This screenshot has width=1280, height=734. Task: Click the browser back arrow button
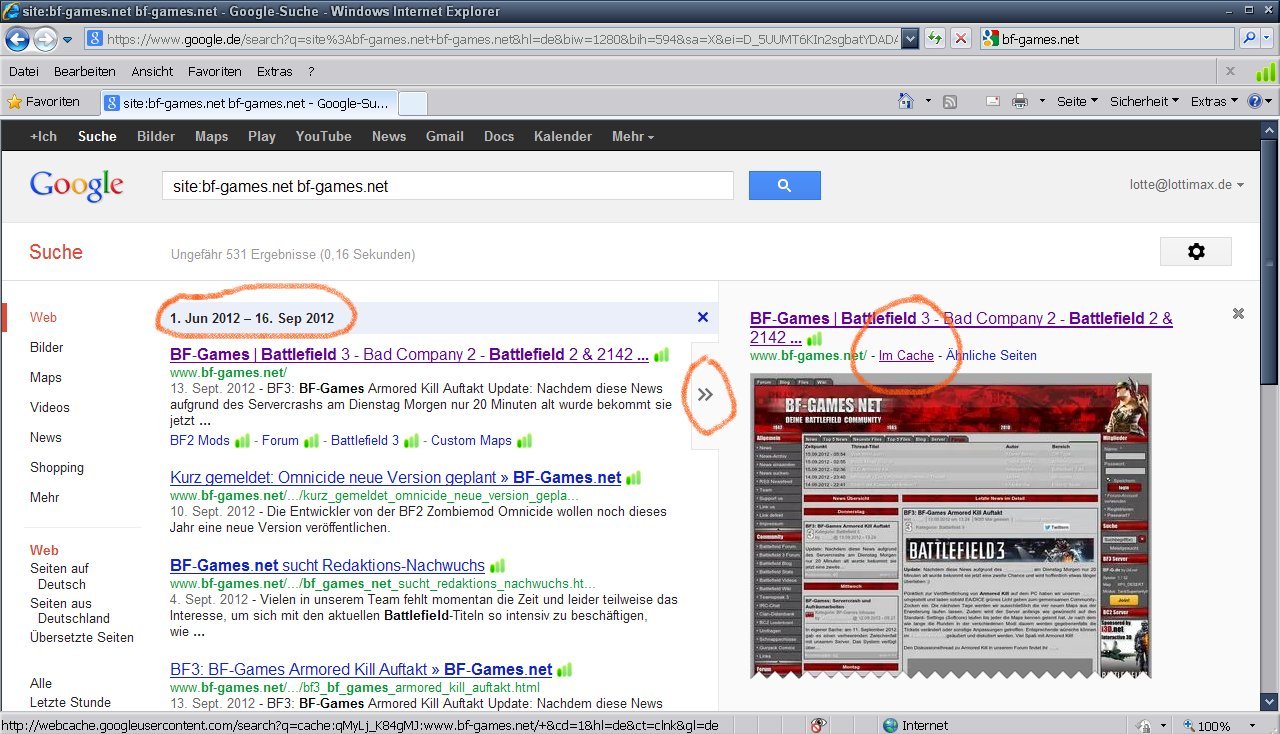[18, 39]
